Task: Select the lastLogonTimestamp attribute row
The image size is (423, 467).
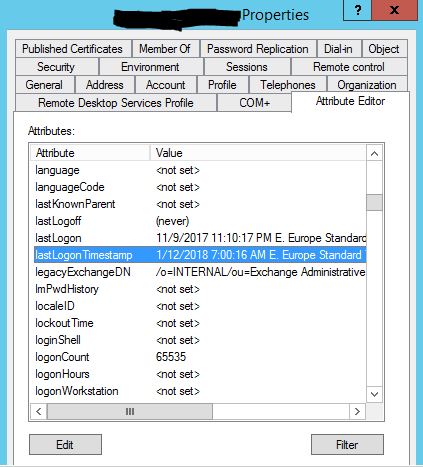Action: pyautogui.click(x=199, y=255)
